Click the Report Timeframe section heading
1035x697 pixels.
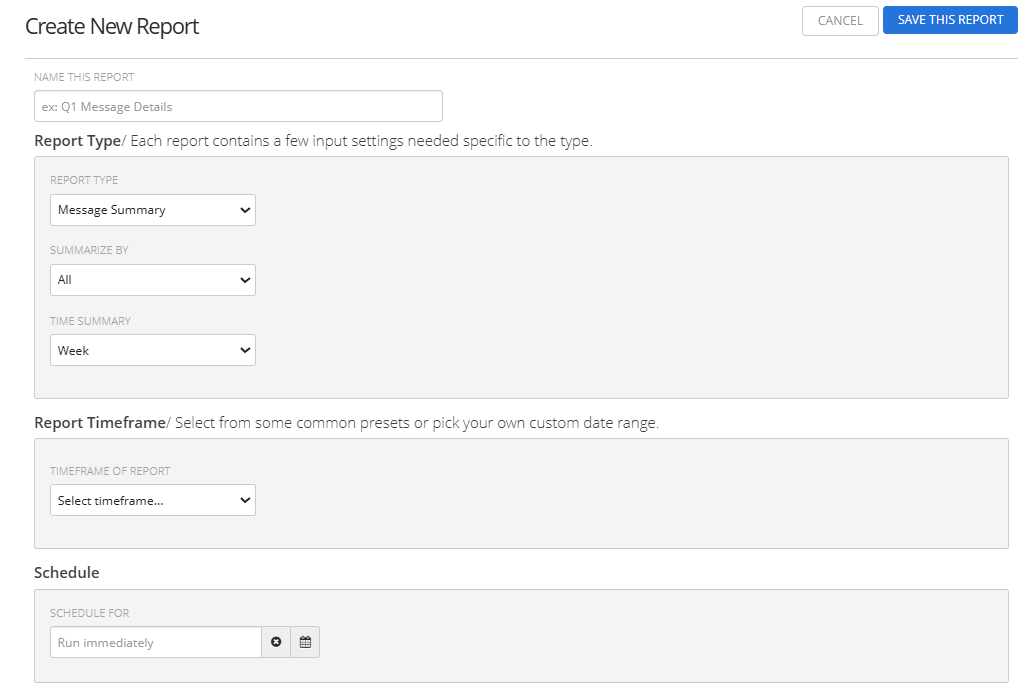pos(99,423)
